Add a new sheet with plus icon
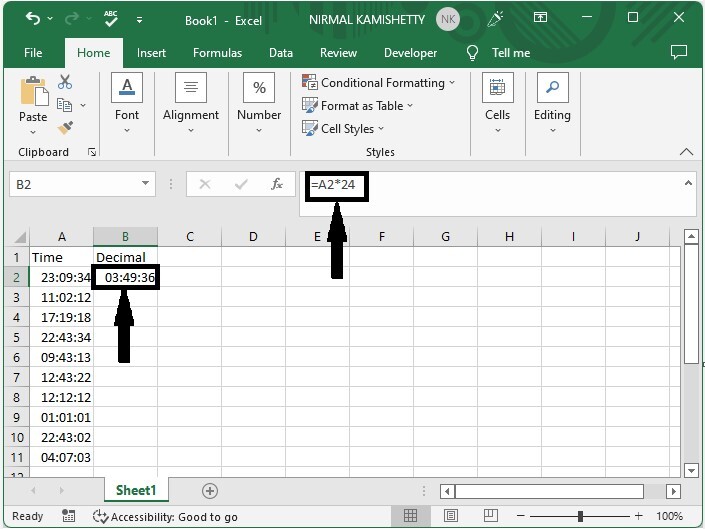 (x=210, y=491)
